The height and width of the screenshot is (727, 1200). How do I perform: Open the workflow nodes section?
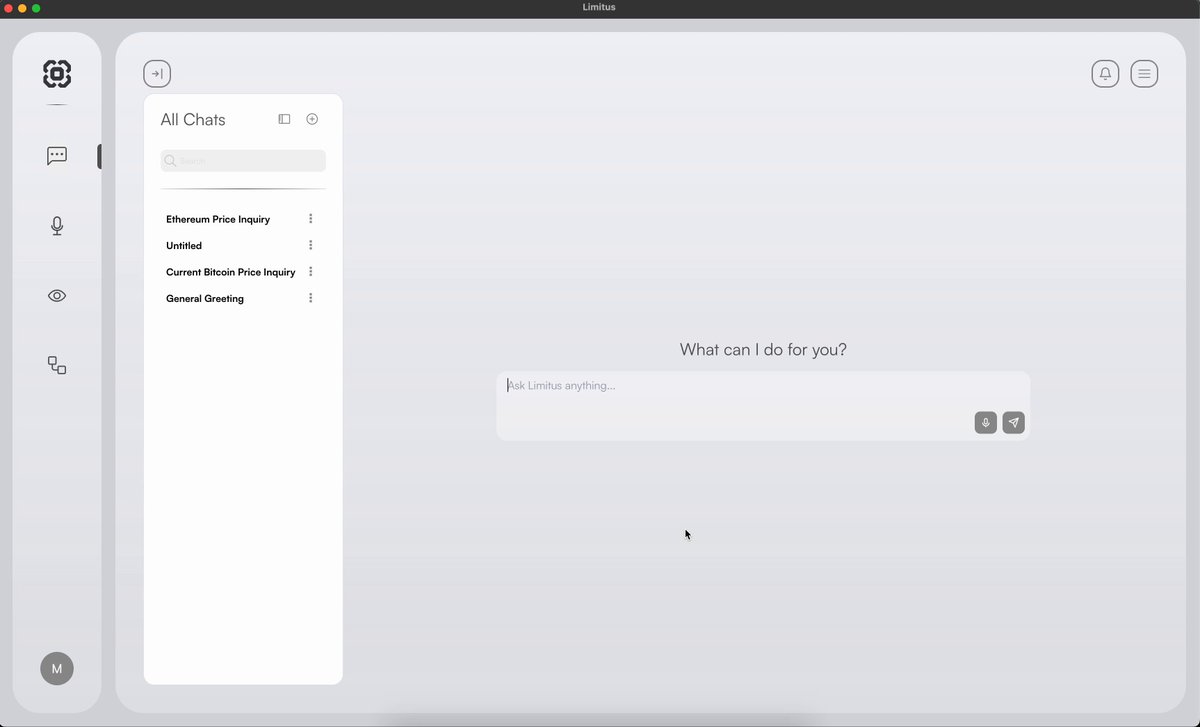tap(57, 366)
